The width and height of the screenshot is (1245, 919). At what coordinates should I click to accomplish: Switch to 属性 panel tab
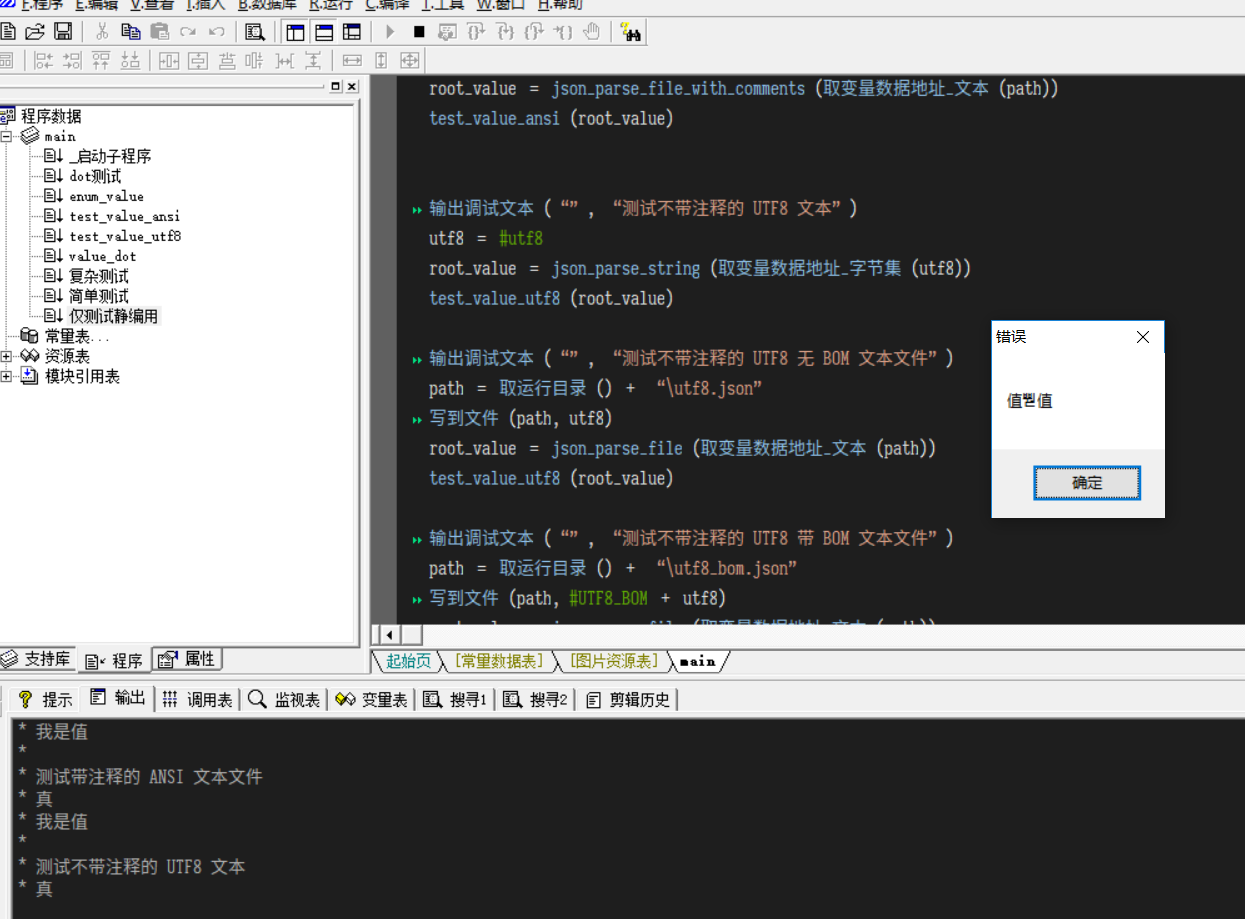coord(187,659)
